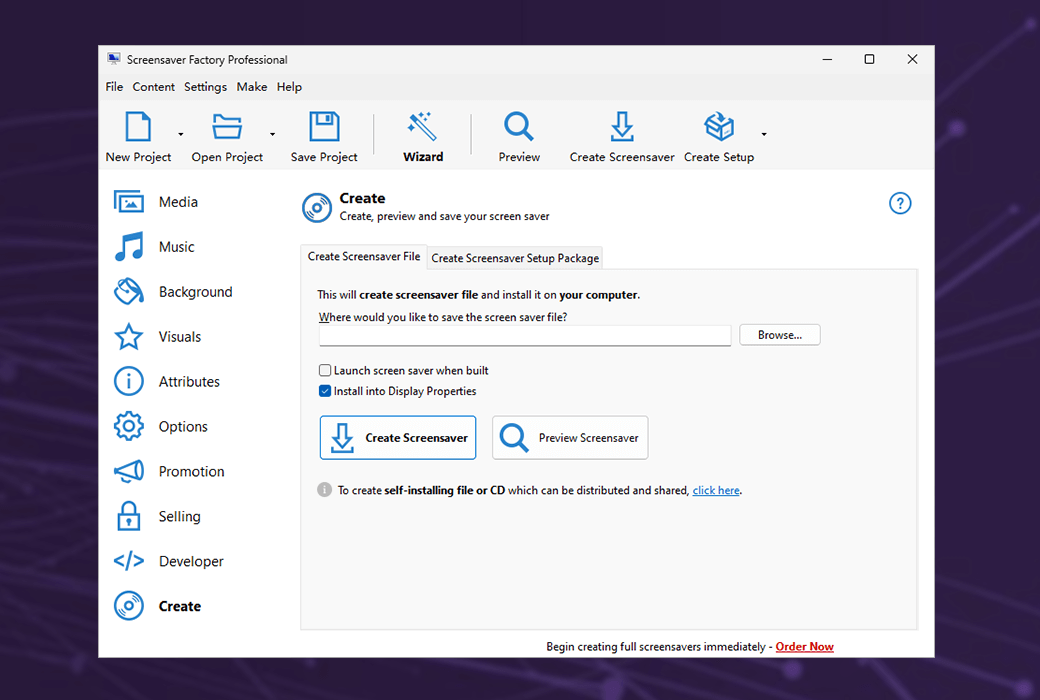Open the File menu
This screenshot has height=700, width=1040.
(x=114, y=87)
